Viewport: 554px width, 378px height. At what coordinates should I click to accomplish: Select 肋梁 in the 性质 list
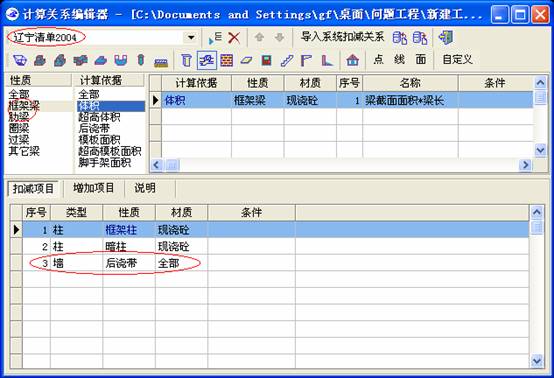[x=19, y=117]
